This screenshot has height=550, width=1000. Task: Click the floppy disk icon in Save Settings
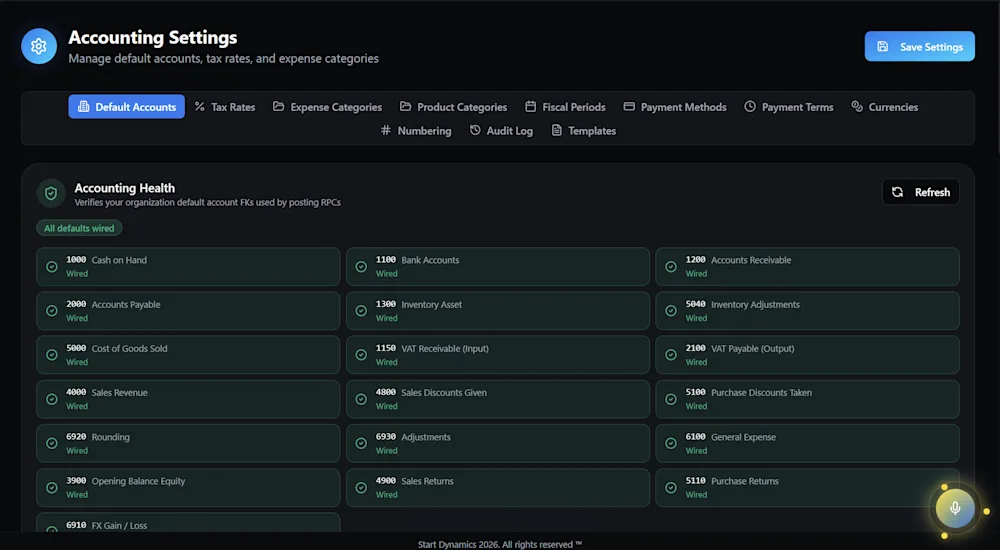[883, 47]
